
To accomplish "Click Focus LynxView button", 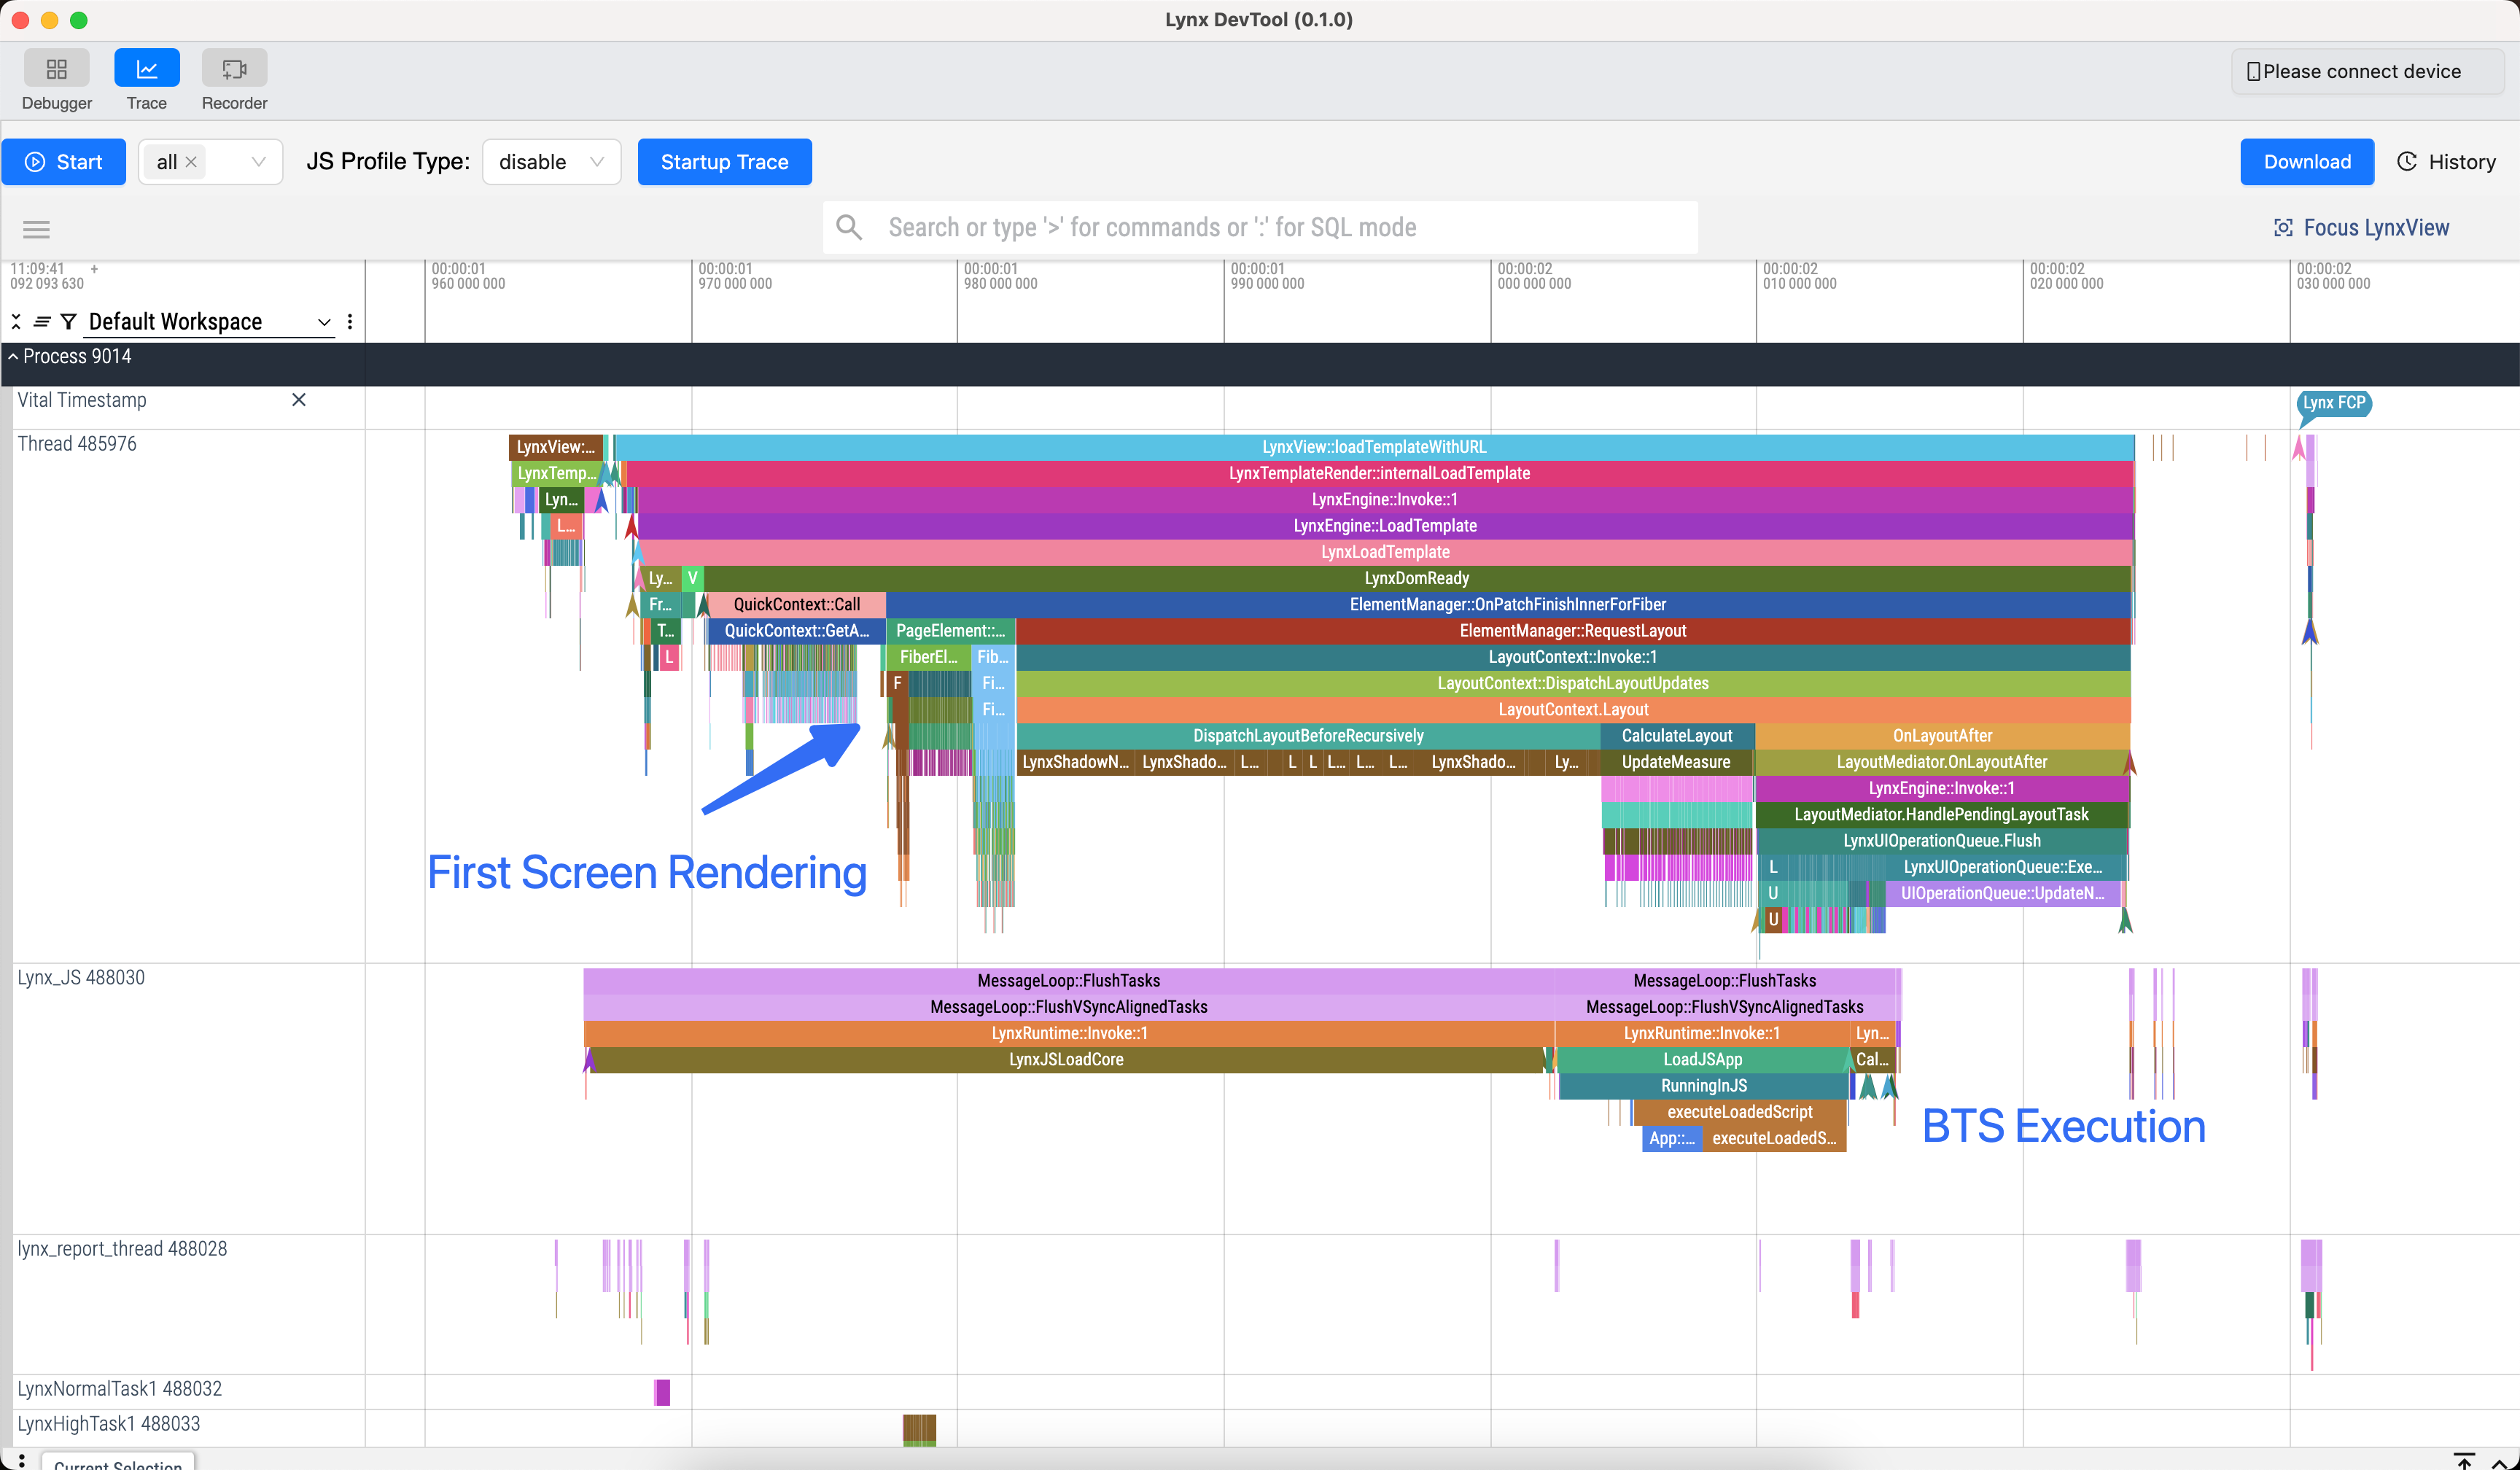I will [2361, 228].
